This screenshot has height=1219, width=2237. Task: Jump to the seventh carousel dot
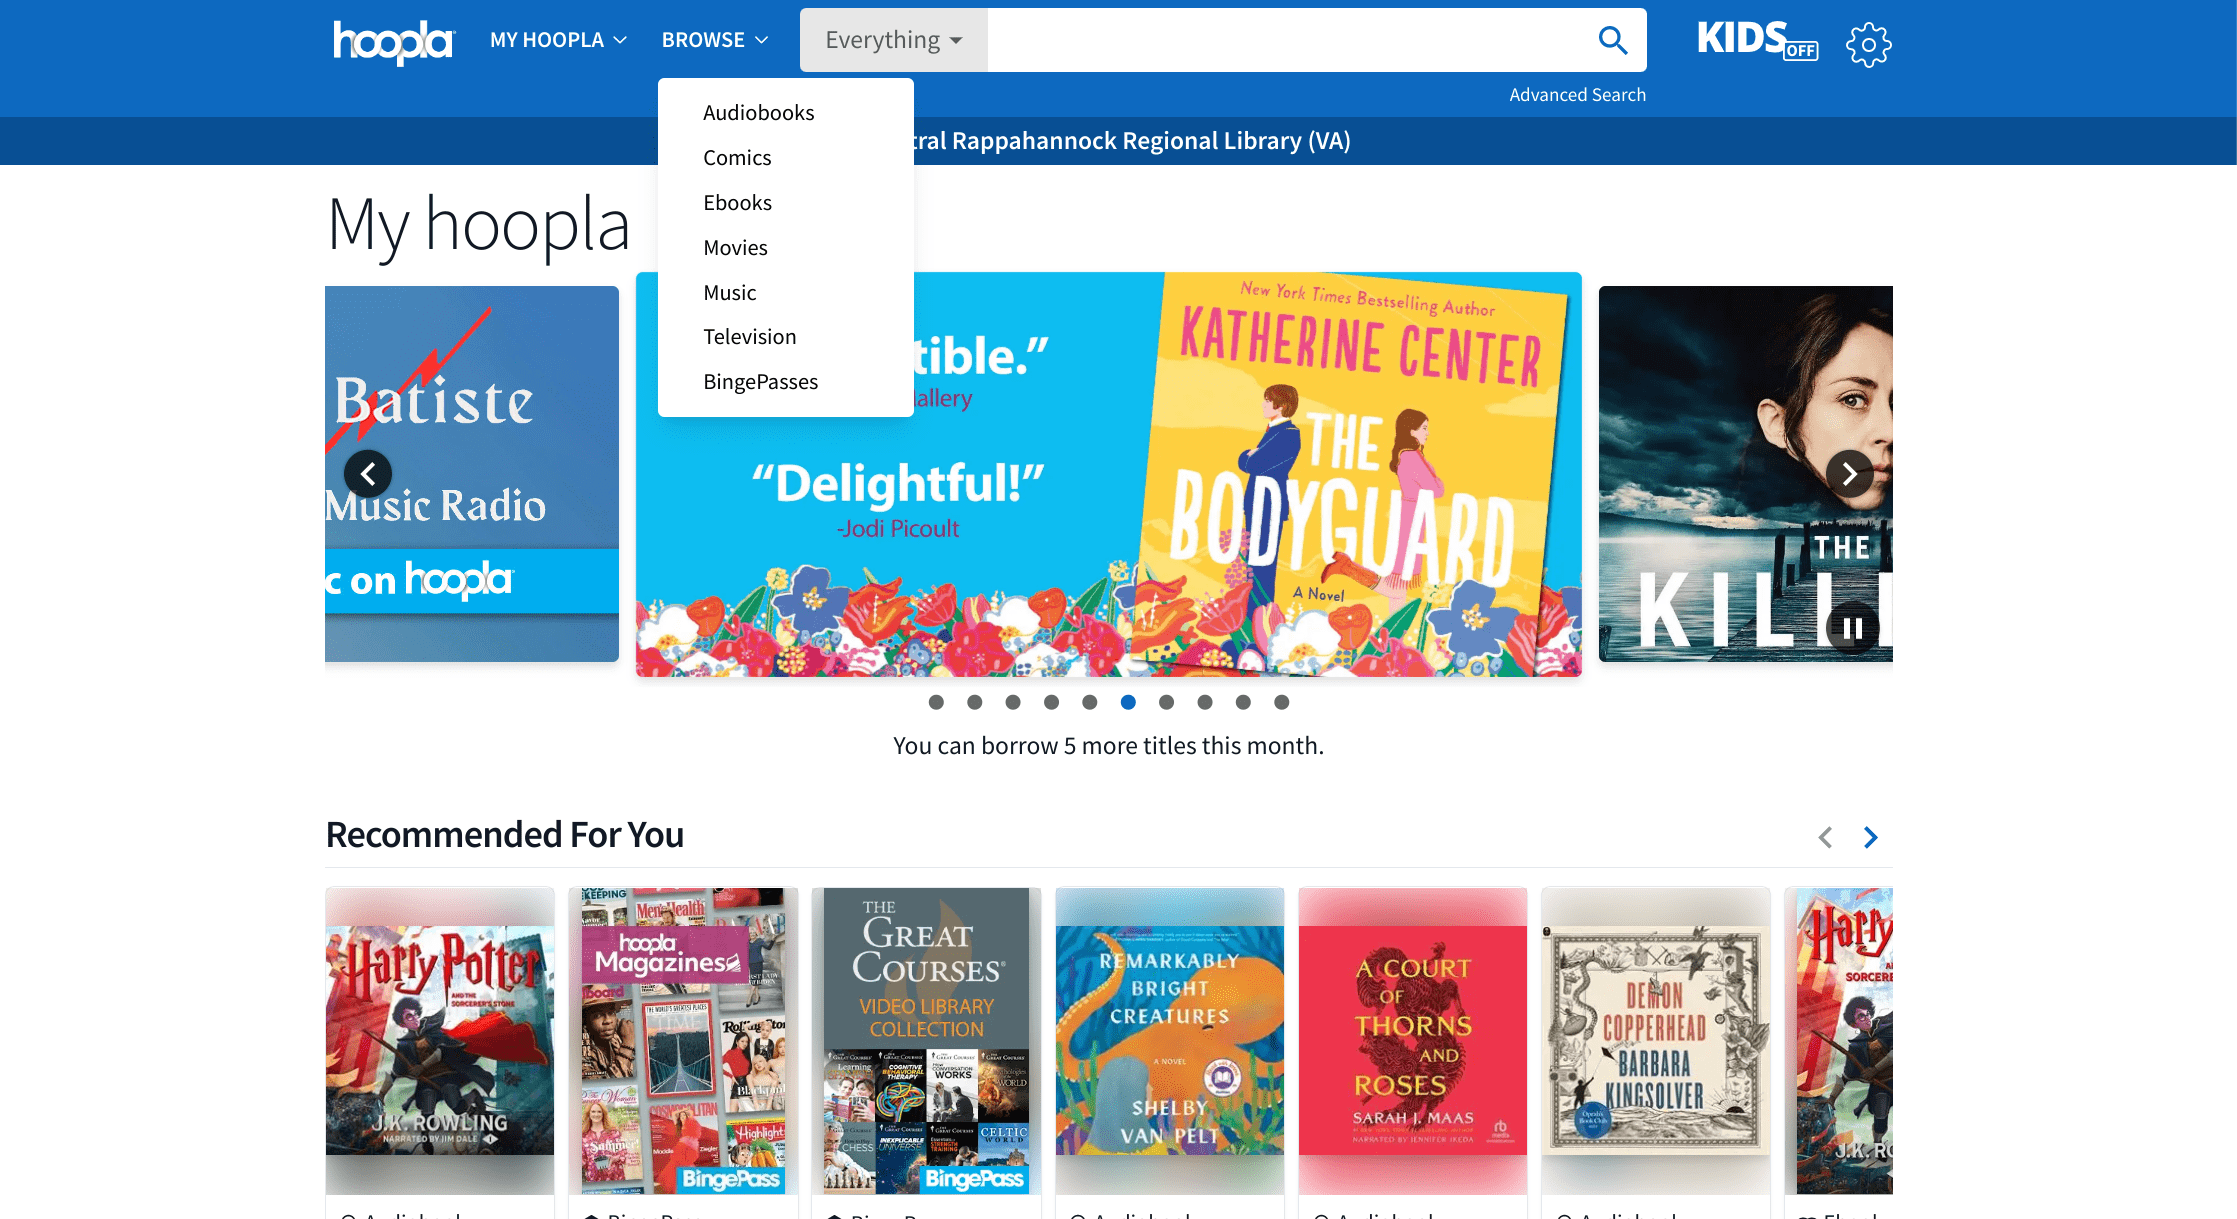(1166, 702)
